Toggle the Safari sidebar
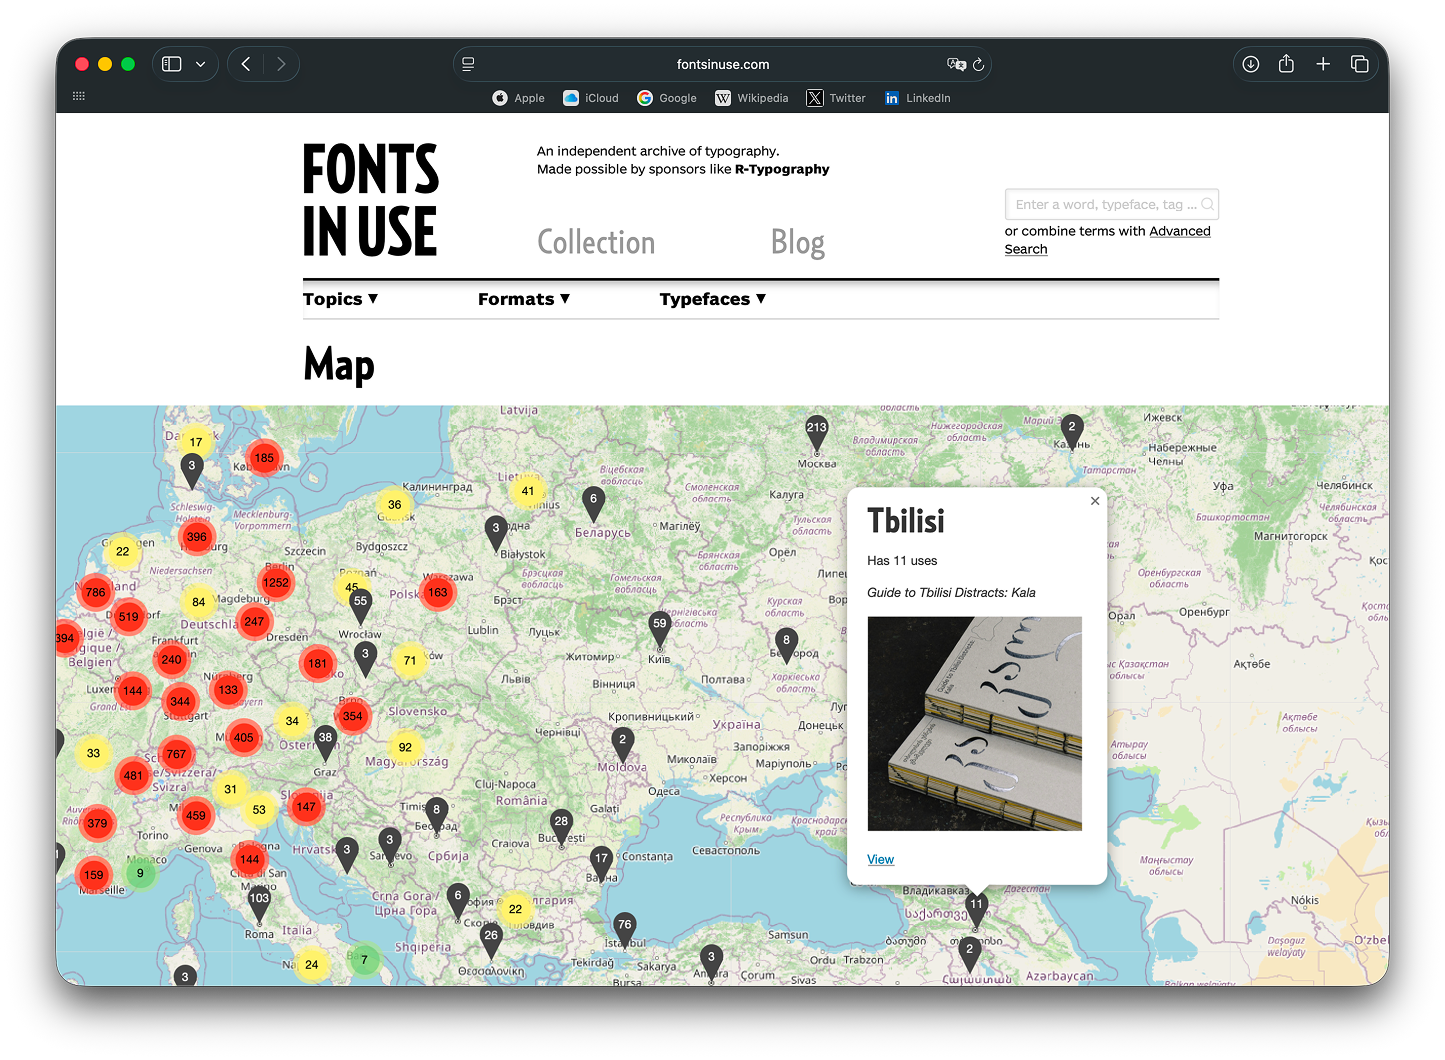This screenshot has width=1445, height=1060. [x=172, y=64]
